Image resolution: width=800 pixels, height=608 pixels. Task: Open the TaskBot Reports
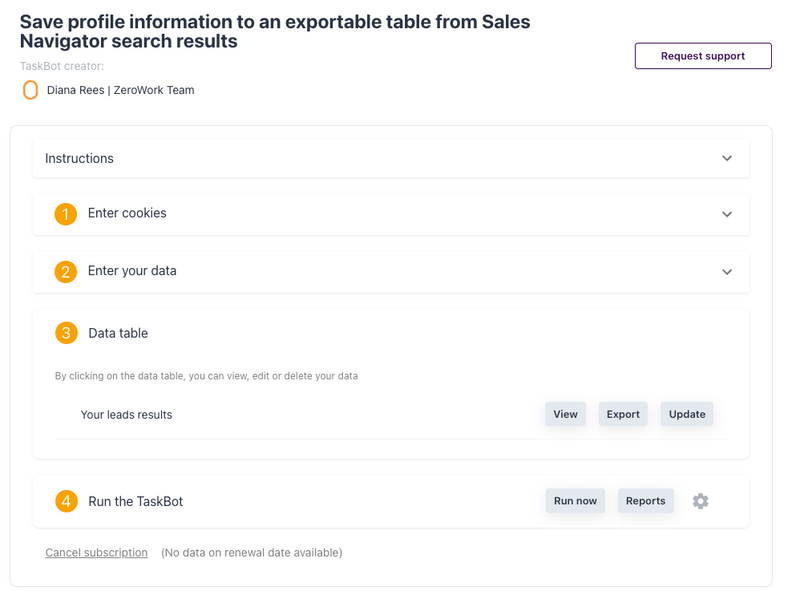(645, 501)
